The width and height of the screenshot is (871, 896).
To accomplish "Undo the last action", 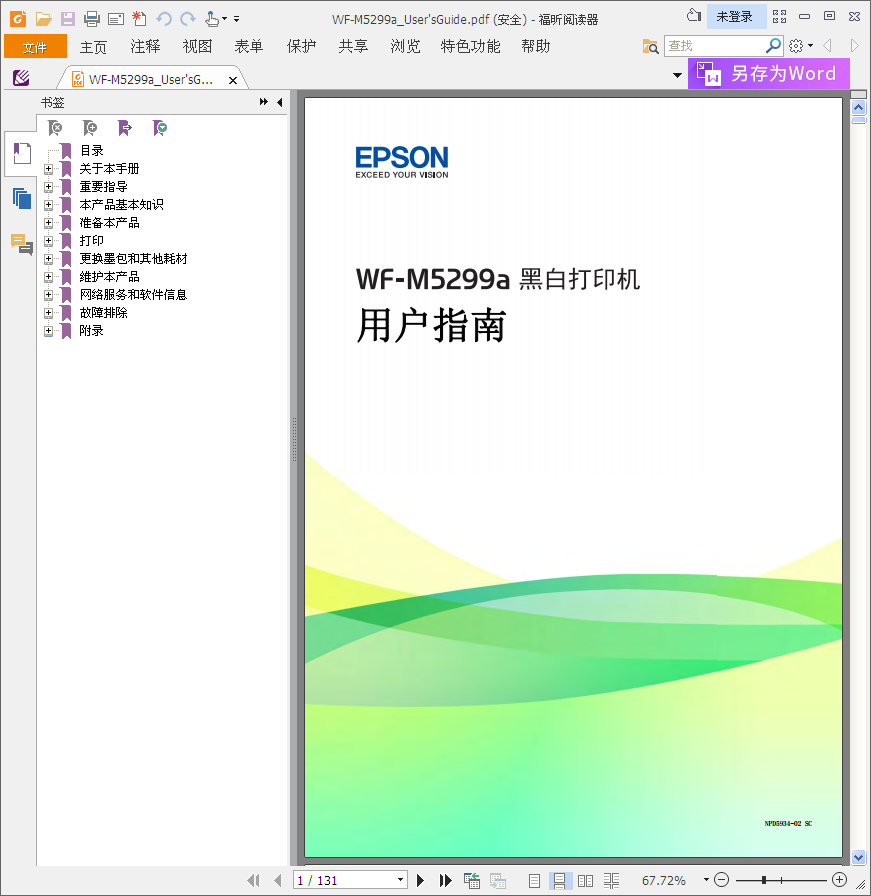I will point(164,19).
